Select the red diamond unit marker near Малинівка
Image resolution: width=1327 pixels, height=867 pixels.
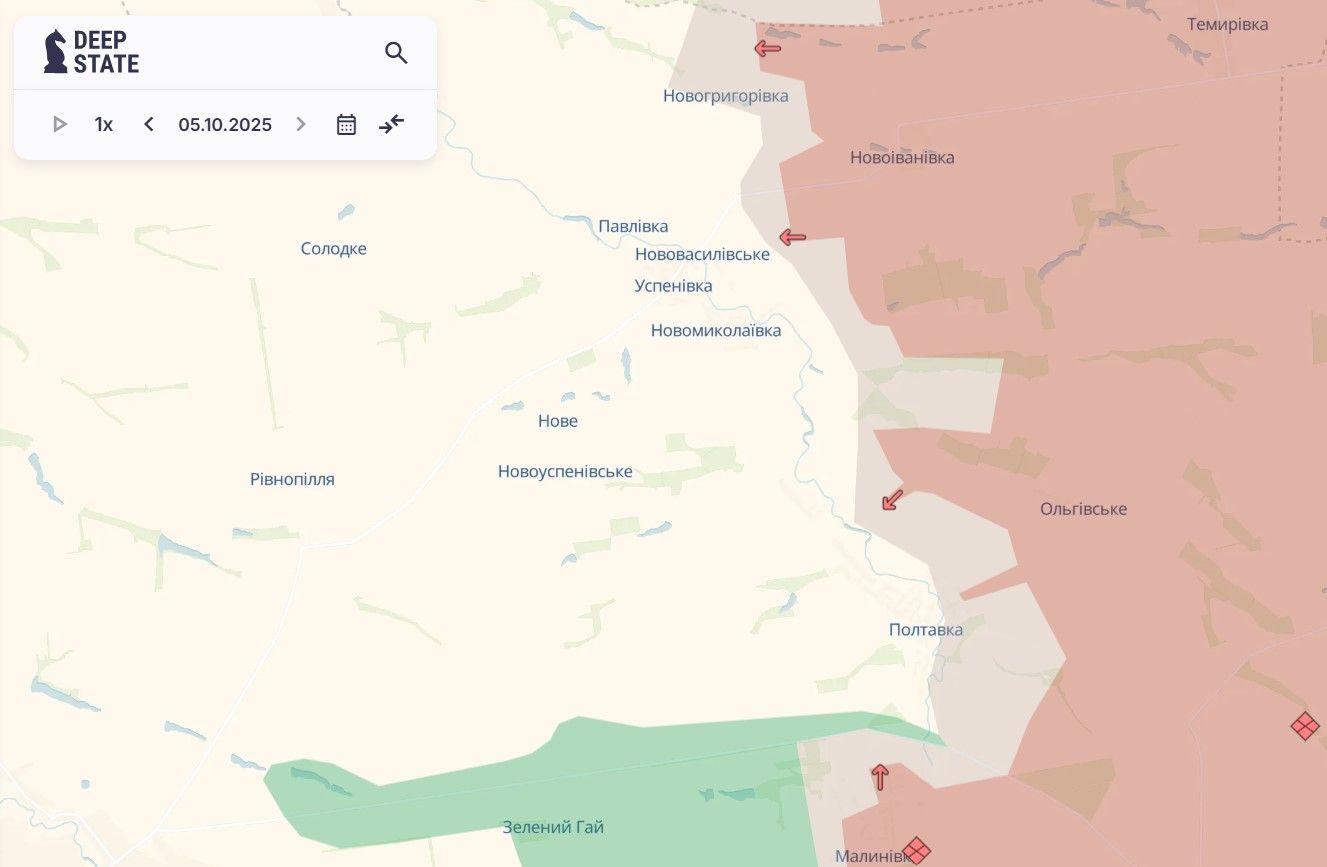tap(916, 851)
